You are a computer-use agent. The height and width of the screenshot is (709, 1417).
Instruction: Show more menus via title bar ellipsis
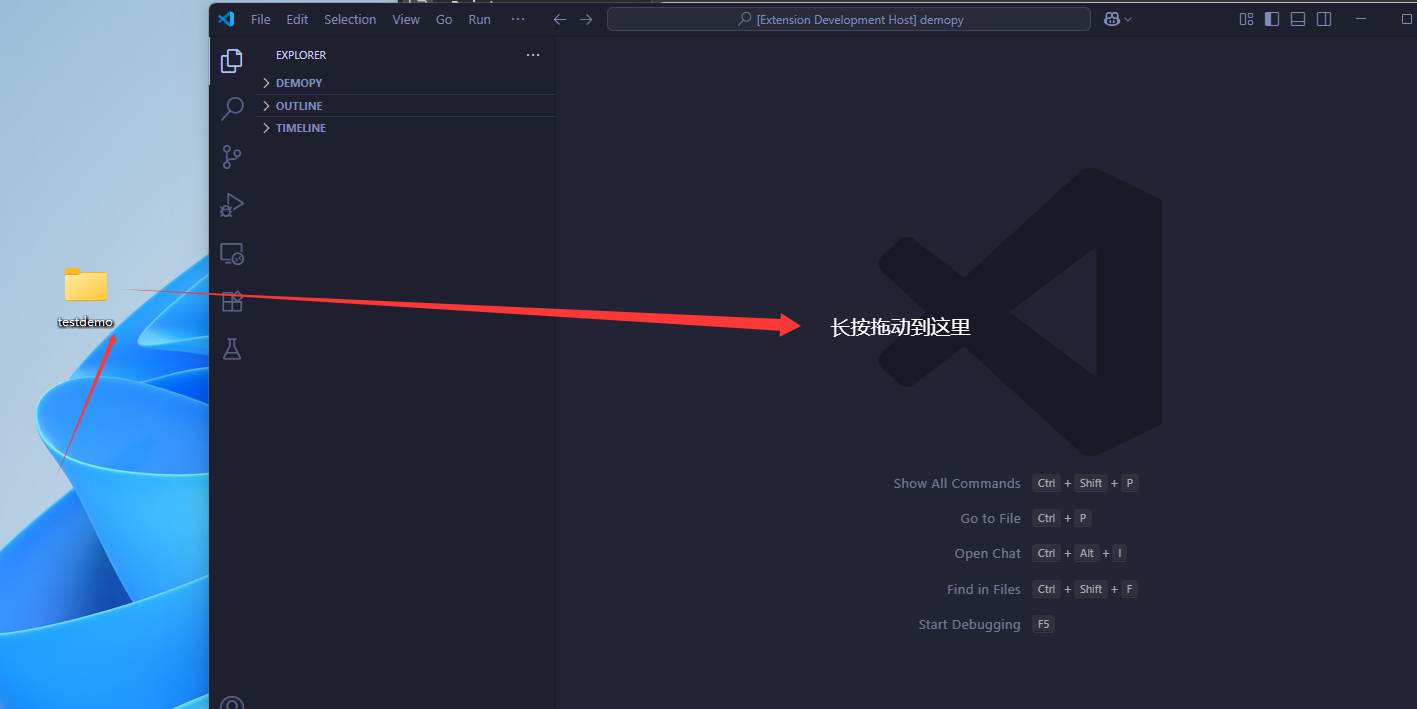click(x=517, y=19)
